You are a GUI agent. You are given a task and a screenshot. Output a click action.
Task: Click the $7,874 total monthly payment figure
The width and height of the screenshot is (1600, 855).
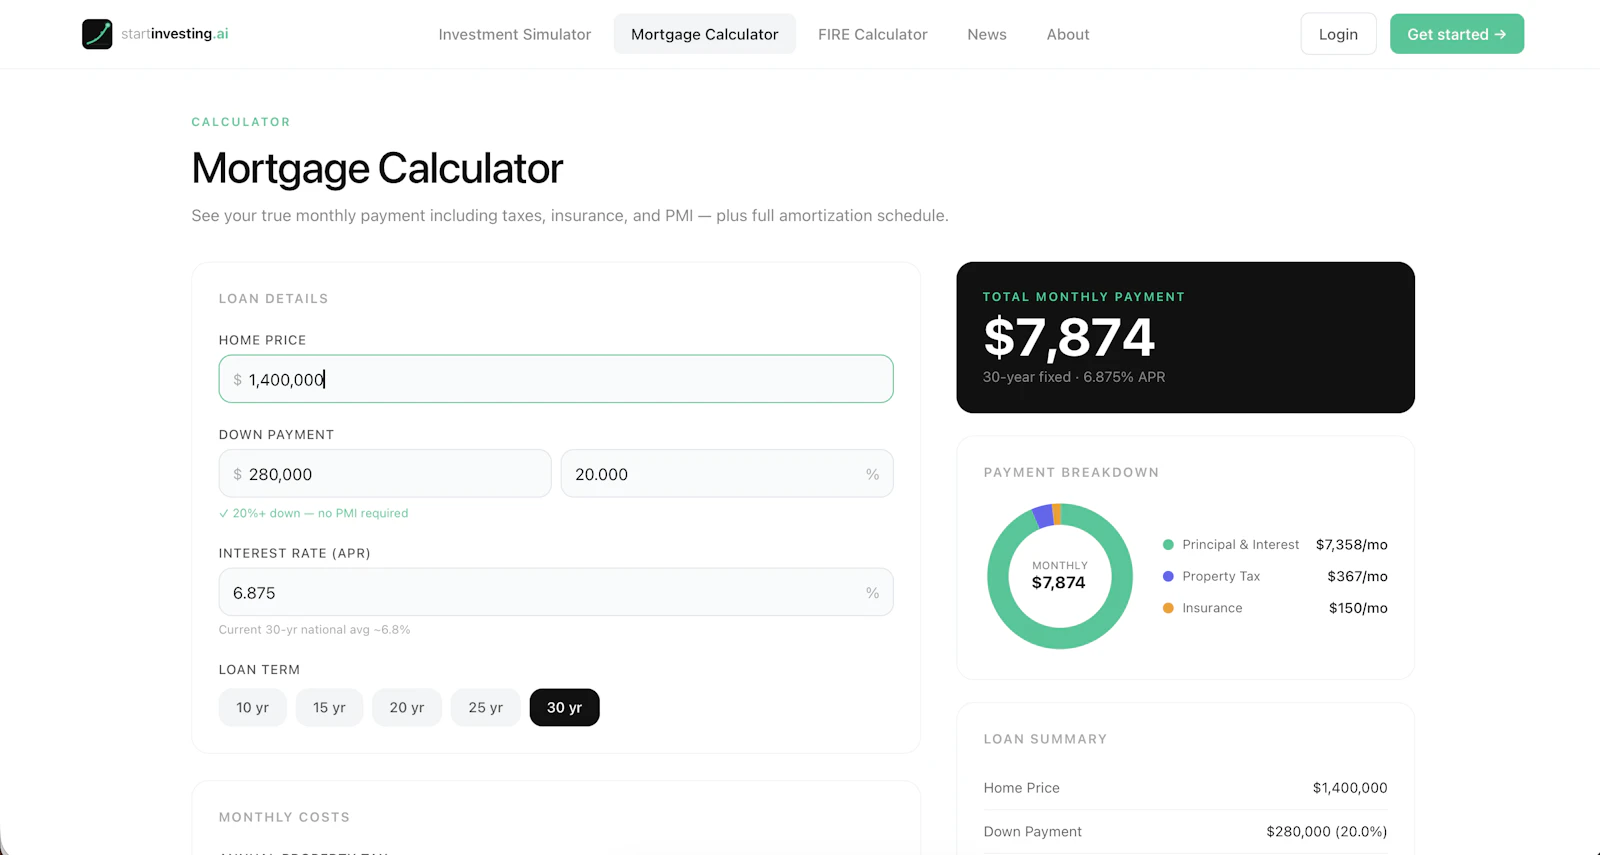[1069, 337]
